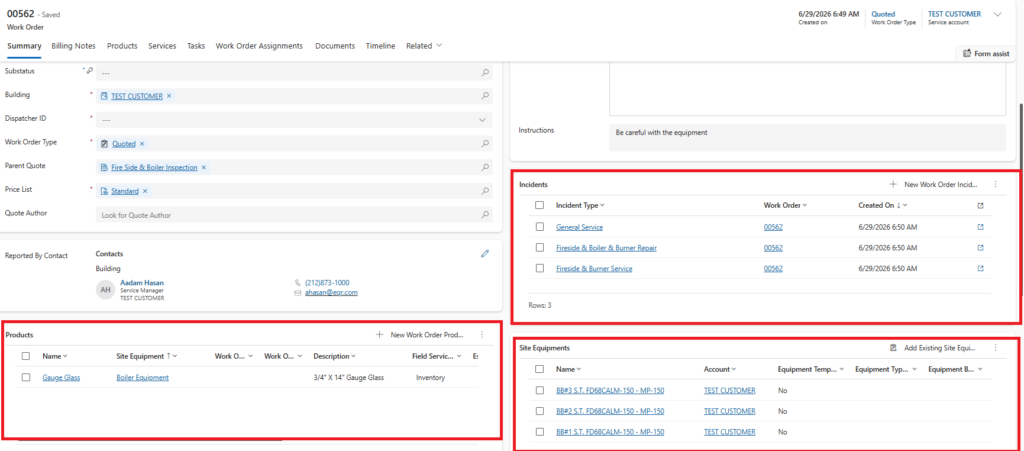Click Products grid horizontal scrollbar
The image size is (1024, 451).
pos(150,441)
